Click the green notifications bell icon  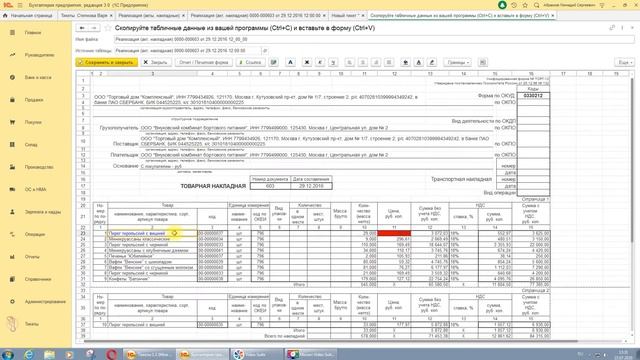(502, 5)
